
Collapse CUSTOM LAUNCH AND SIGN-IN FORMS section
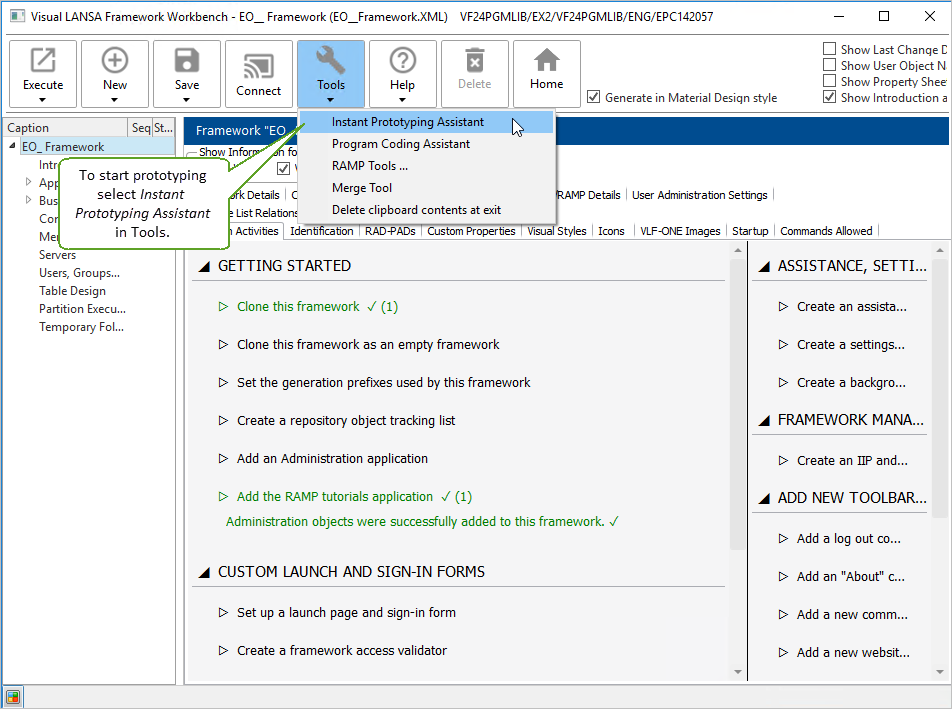(x=204, y=572)
